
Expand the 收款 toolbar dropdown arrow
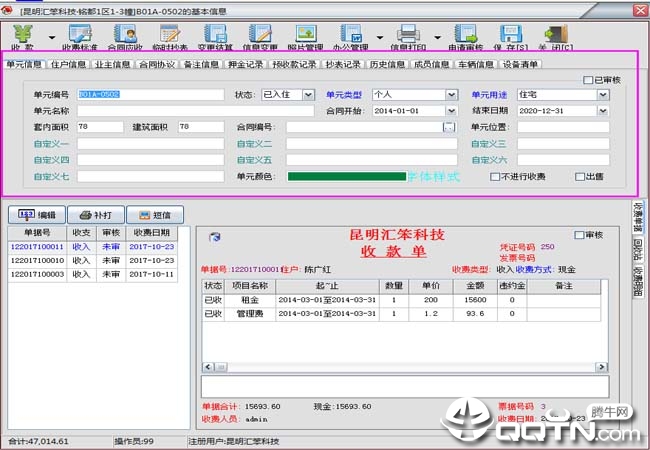[52, 37]
